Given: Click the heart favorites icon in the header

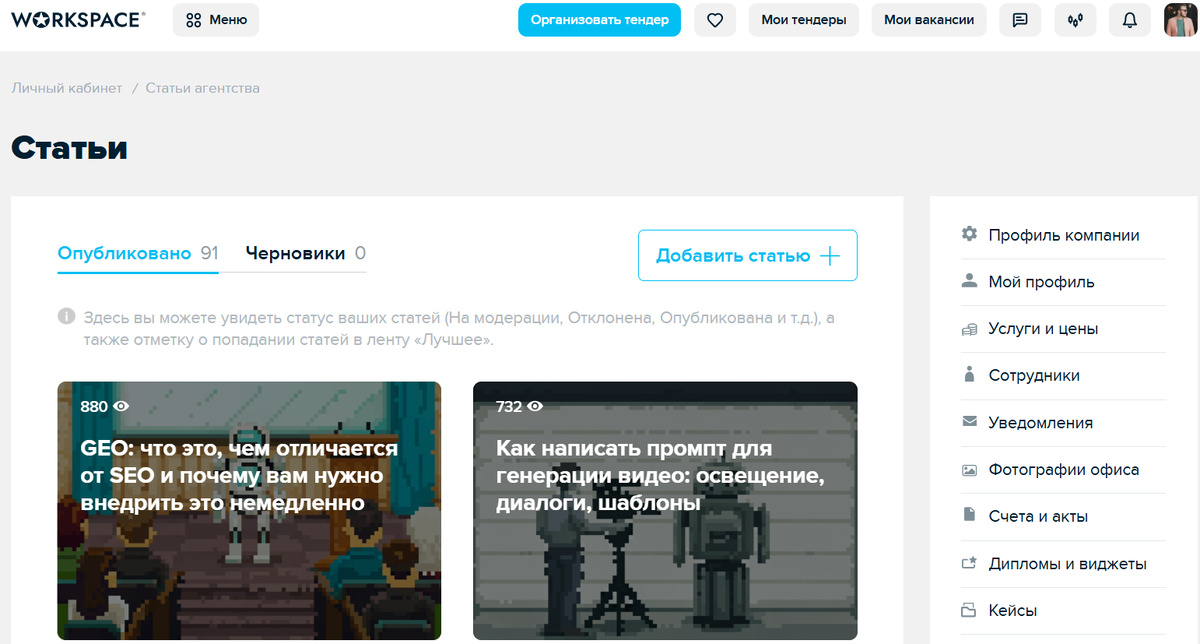Looking at the screenshot, I should tap(714, 20).
